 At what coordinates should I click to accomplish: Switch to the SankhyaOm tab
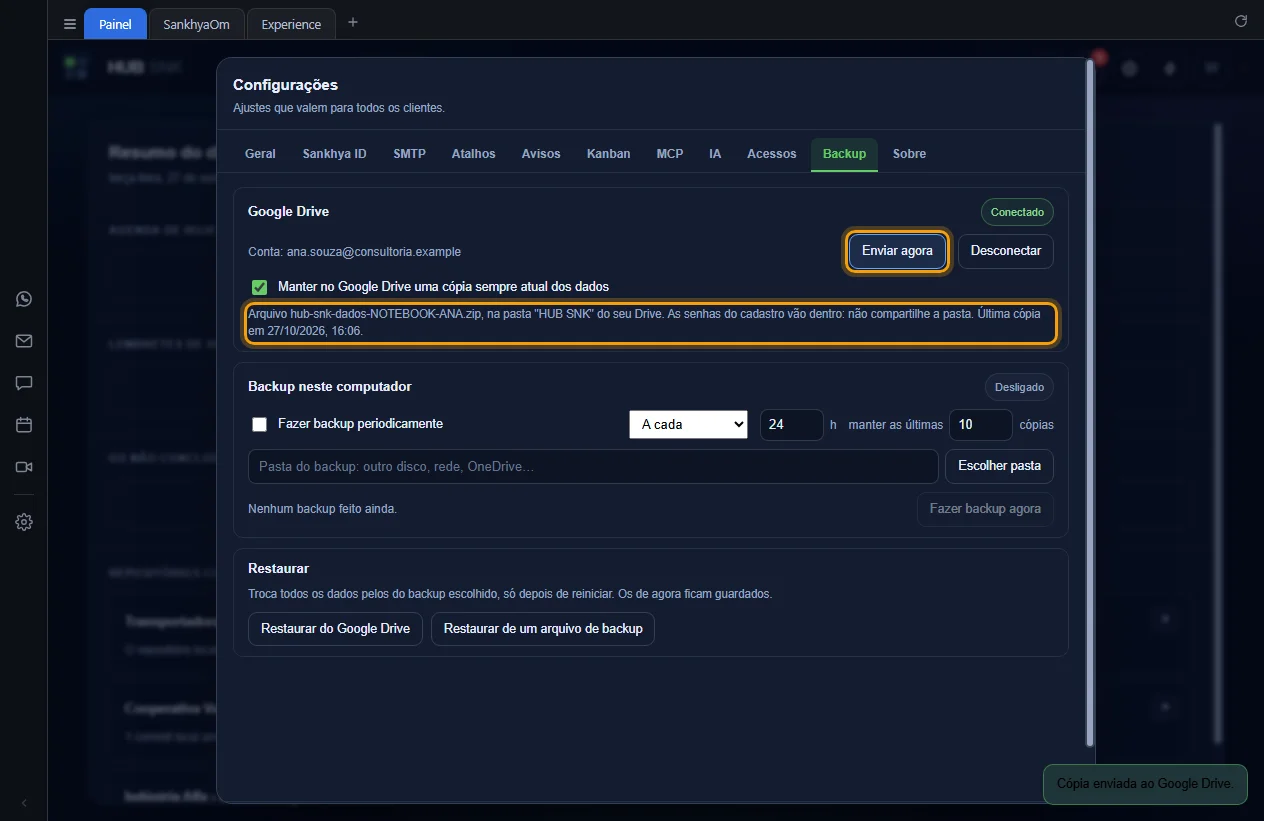pos(196,24)
